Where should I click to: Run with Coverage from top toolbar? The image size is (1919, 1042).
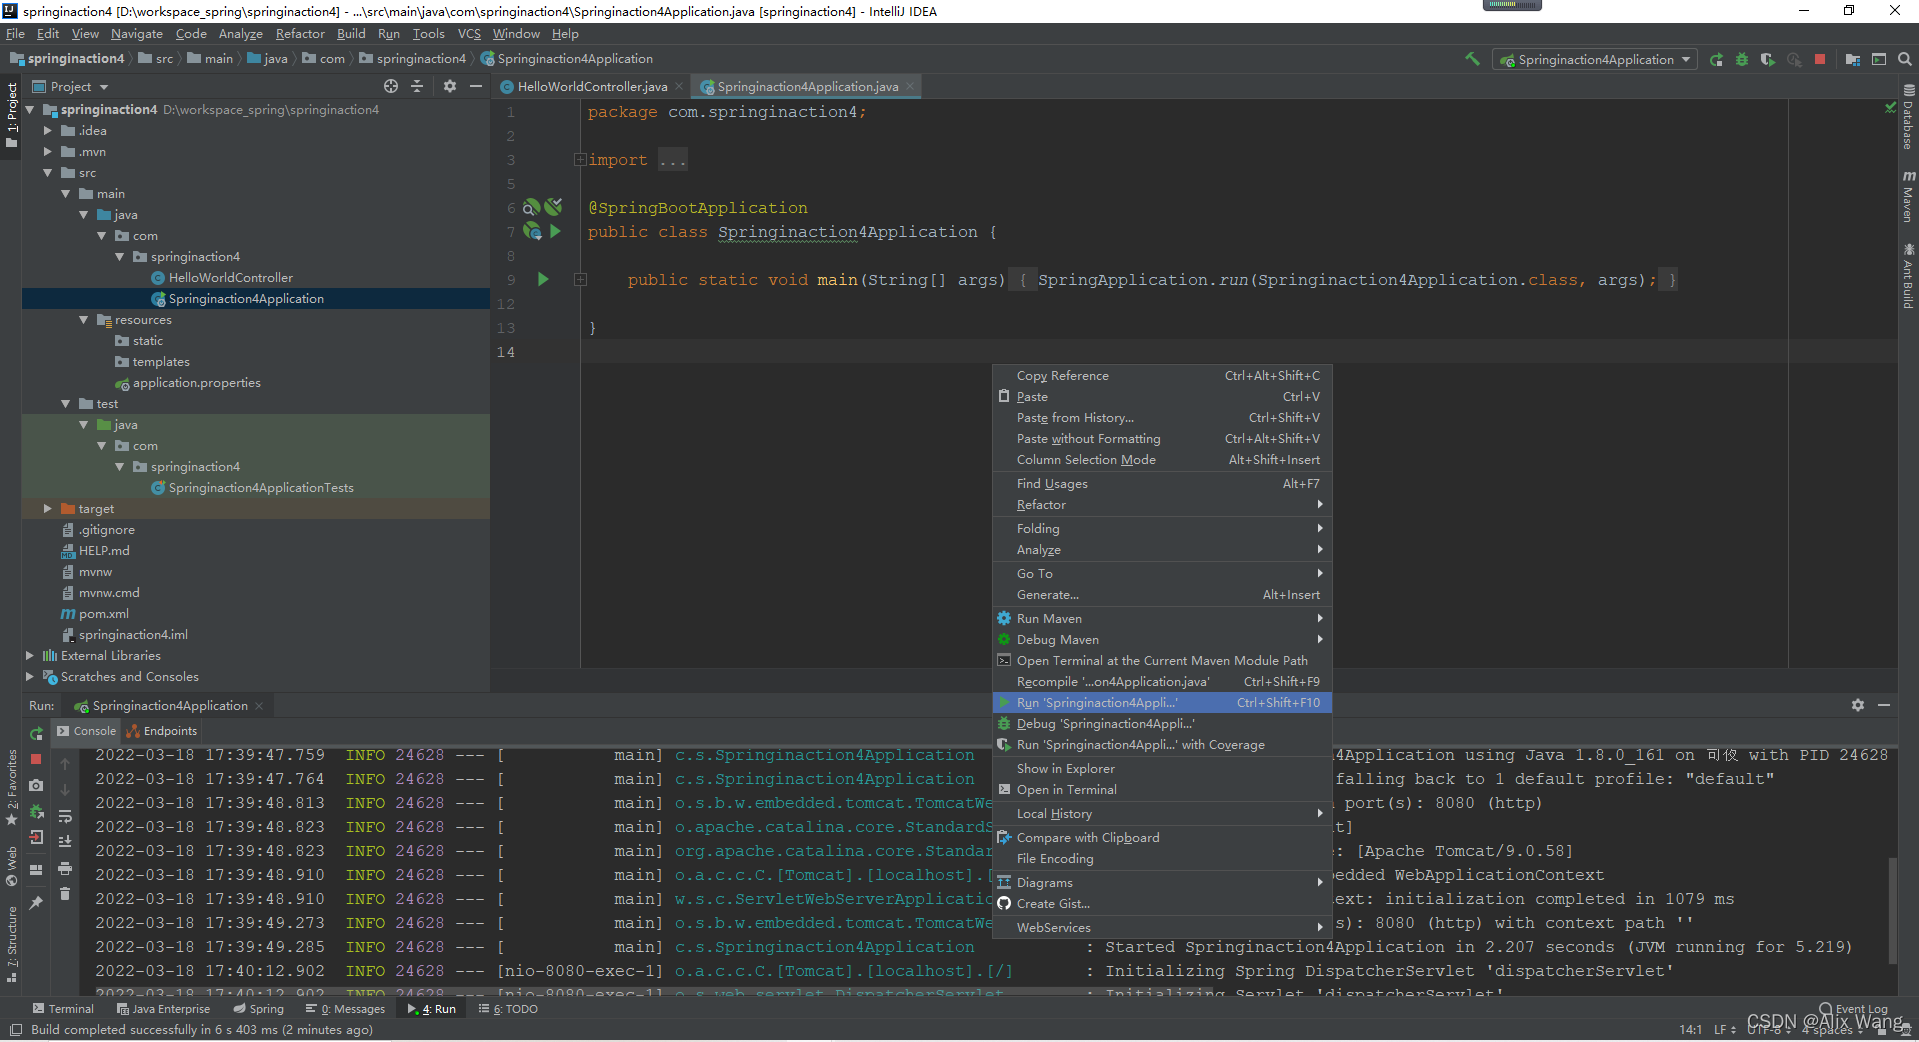(1768, 59)
